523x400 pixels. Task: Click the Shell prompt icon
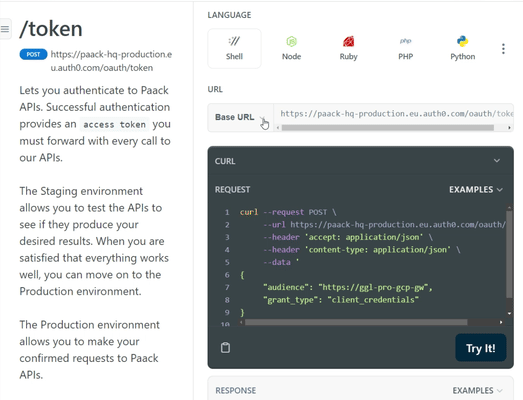click(234, 41)
